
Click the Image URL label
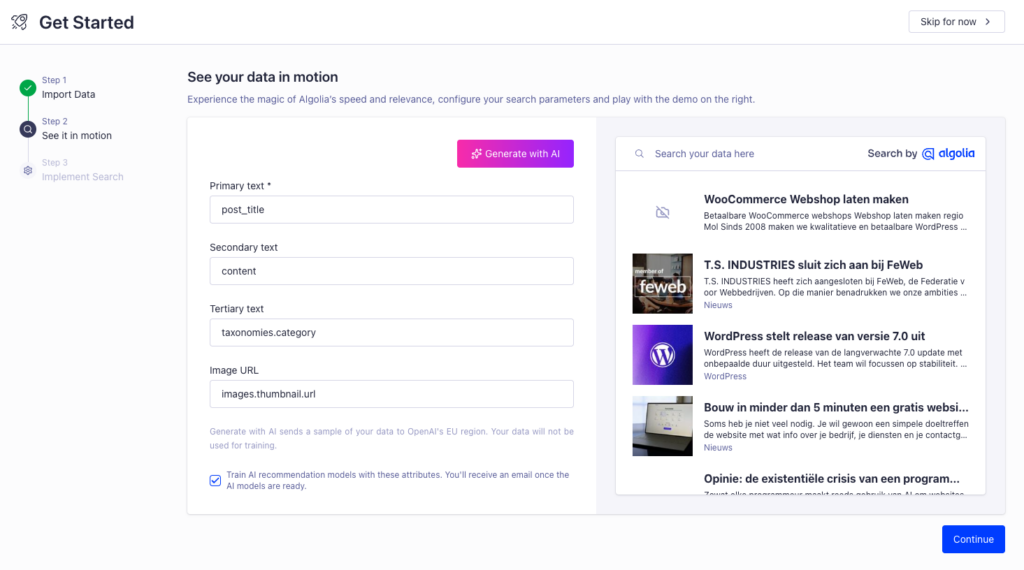tap(234, 370)
